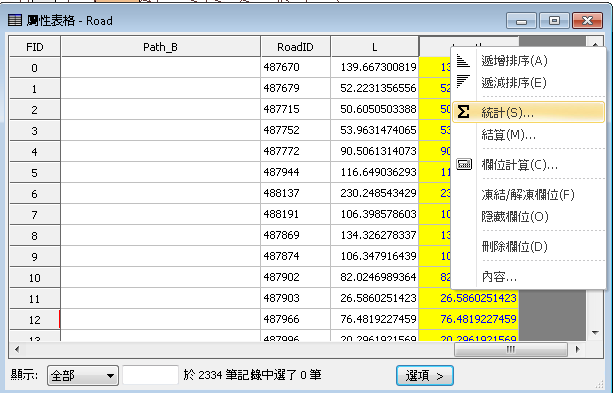613x393 pixels.
Task: Click RoadID cell 488191
Action: (295, 214)
